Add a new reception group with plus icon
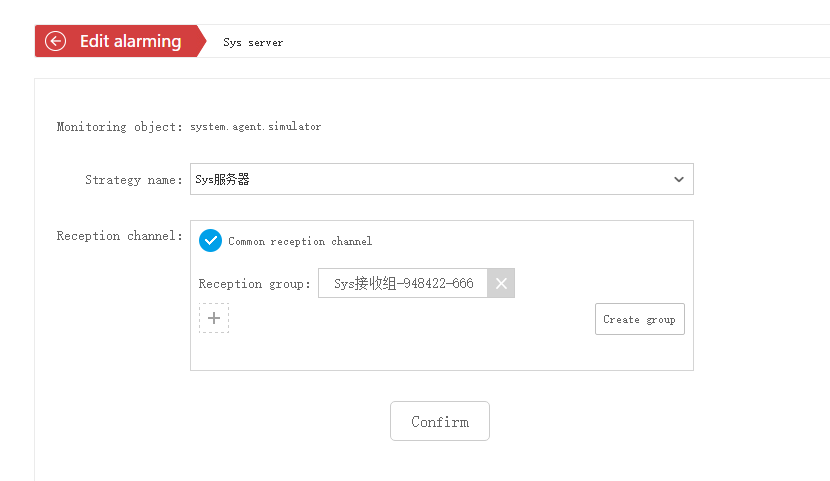This screenshot has height=481, width=830. [214, 318]
